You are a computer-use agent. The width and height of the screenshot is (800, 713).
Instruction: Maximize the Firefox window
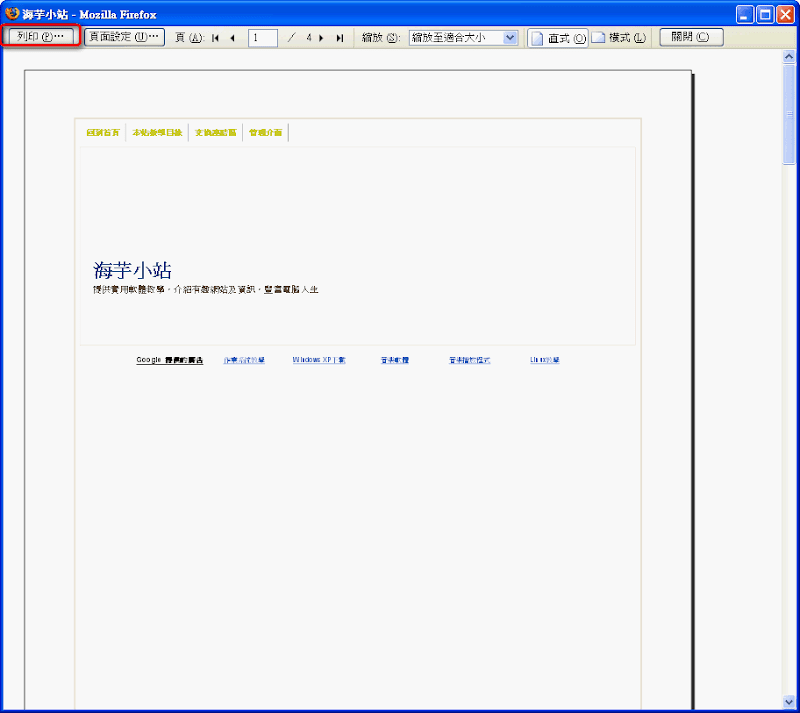pyautogui.click(x=765, y=14)
